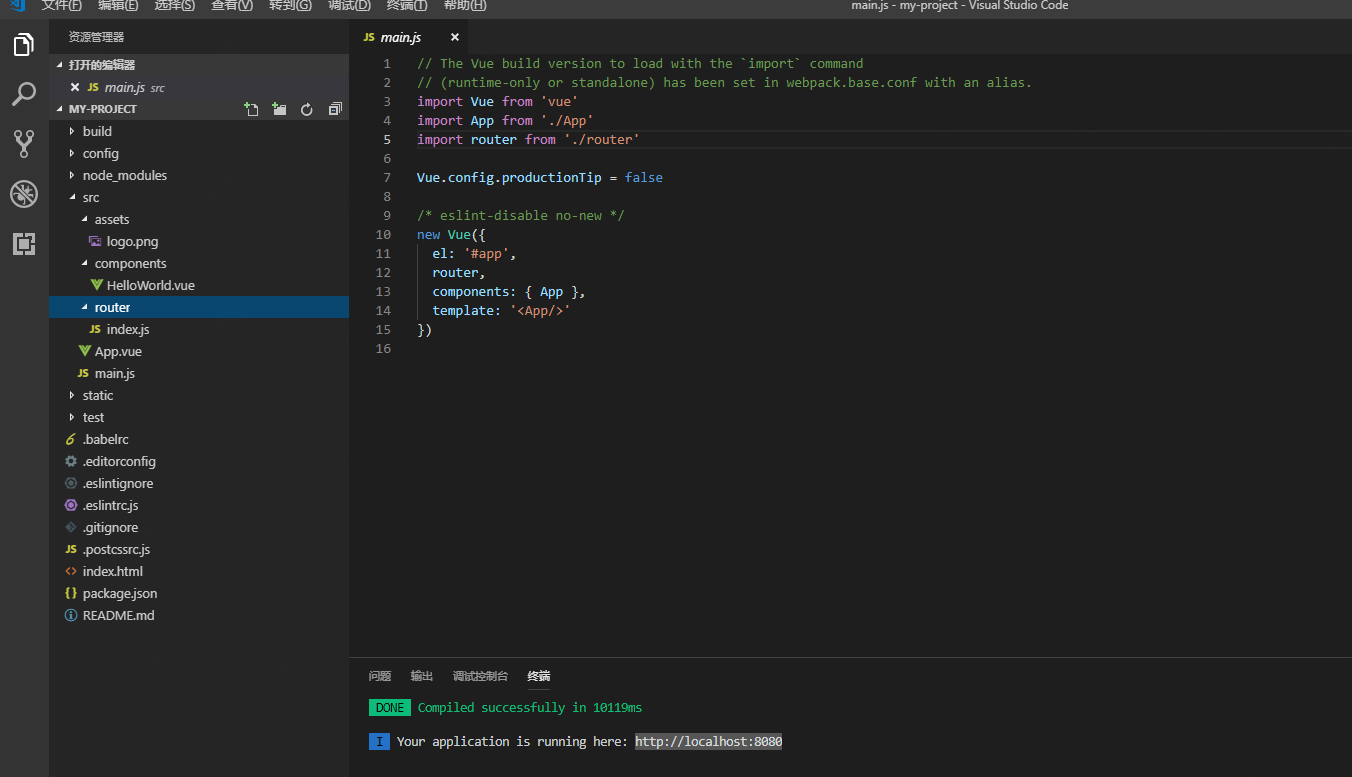Click 'Your application is running here:' text

513,741
